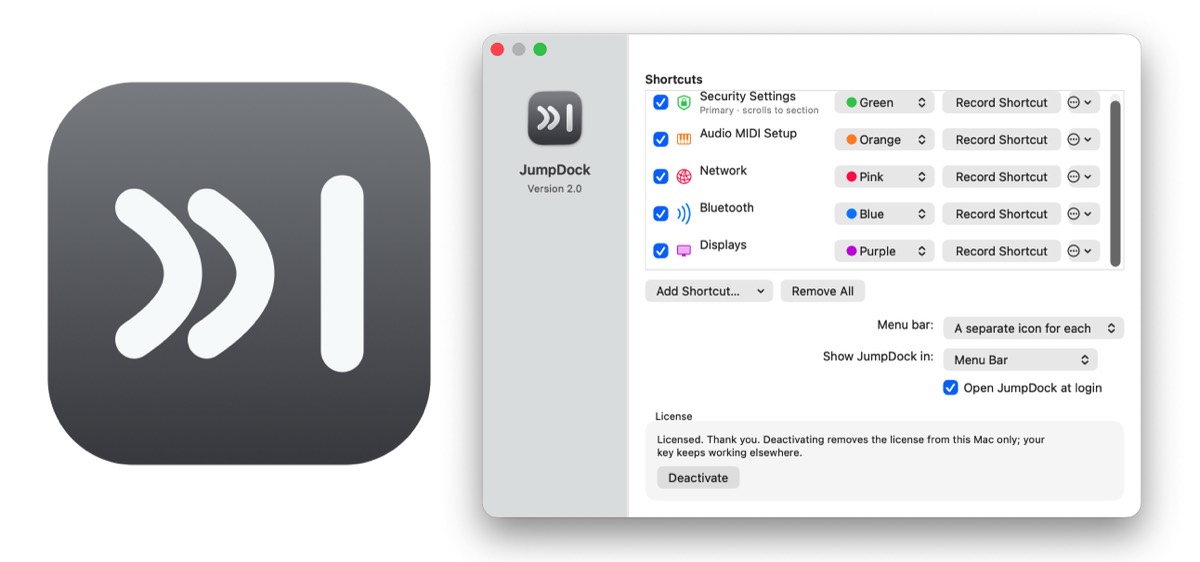Open the Menu bar icon style dropdown
The height and width of the screenshot is (562, 1200).
1034,328
